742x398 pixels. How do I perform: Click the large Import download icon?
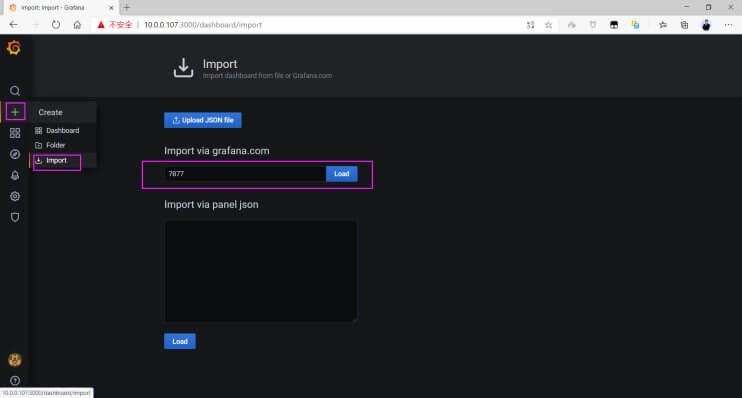(x=183, y=68)
